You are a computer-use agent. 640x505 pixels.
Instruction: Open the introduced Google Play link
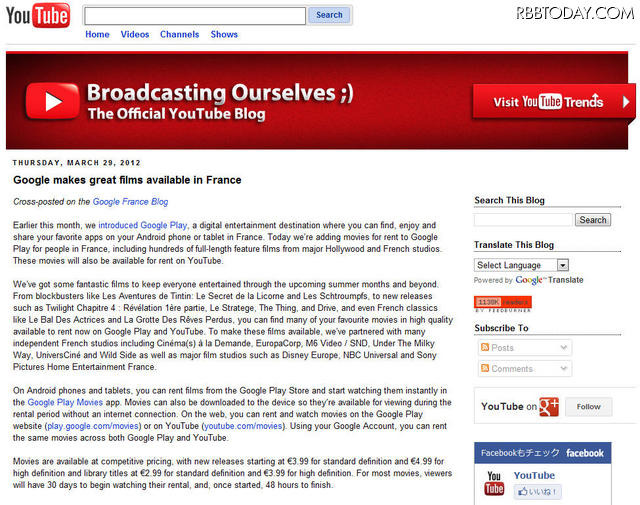pyautogui.click(x=143, y=225)
